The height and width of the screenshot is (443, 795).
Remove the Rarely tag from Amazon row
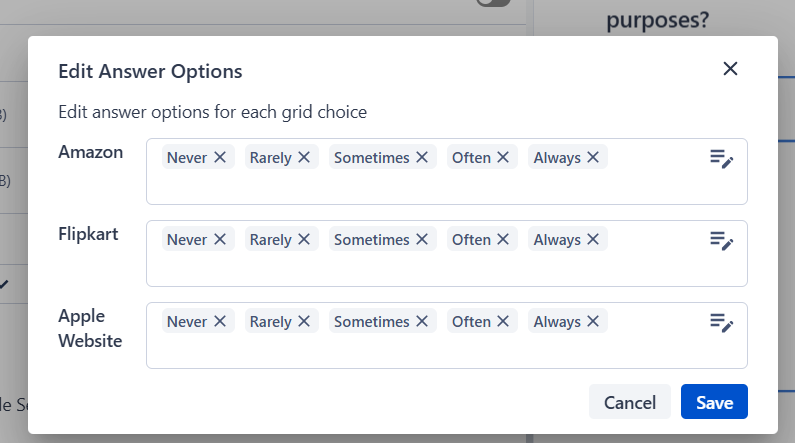tap(304, 158)
